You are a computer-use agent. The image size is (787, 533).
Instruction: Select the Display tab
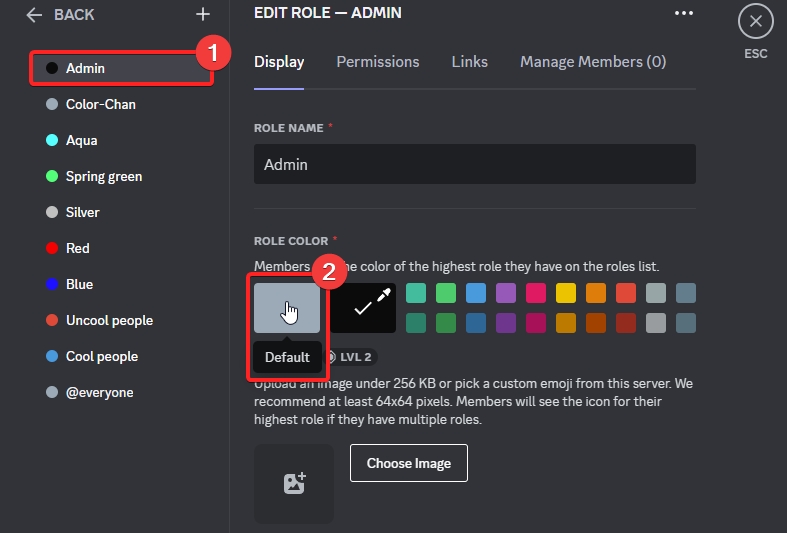point(279,62)
